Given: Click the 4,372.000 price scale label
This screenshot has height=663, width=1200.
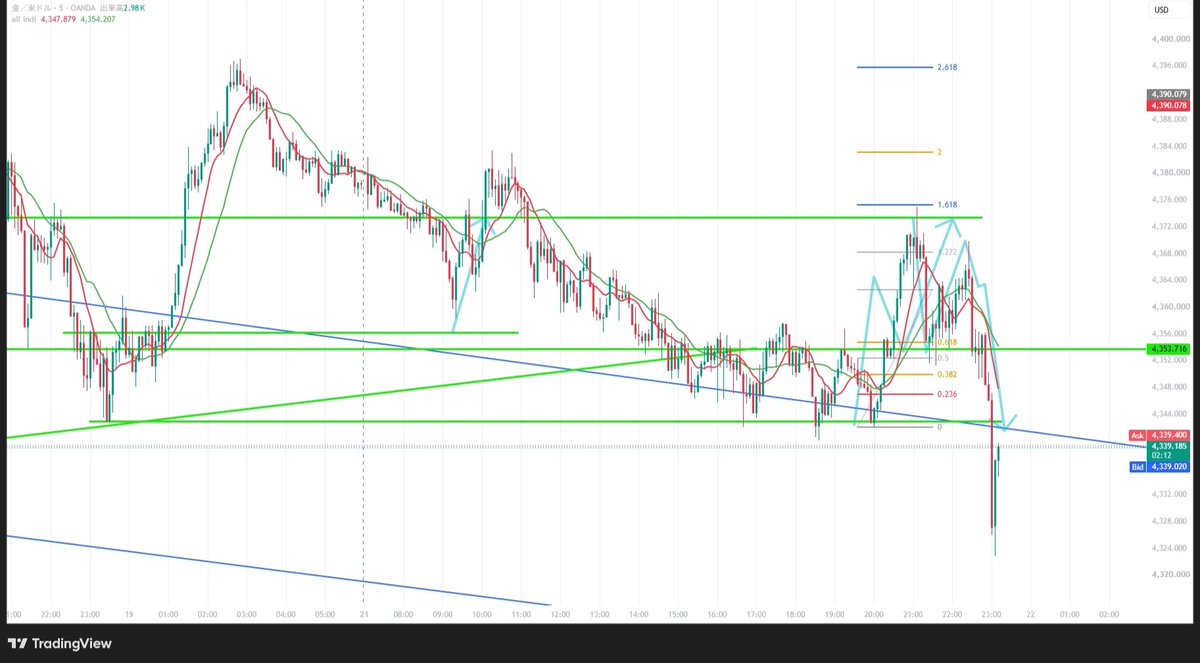Looking at the screenshot, I should click(x=1167, y=226).
